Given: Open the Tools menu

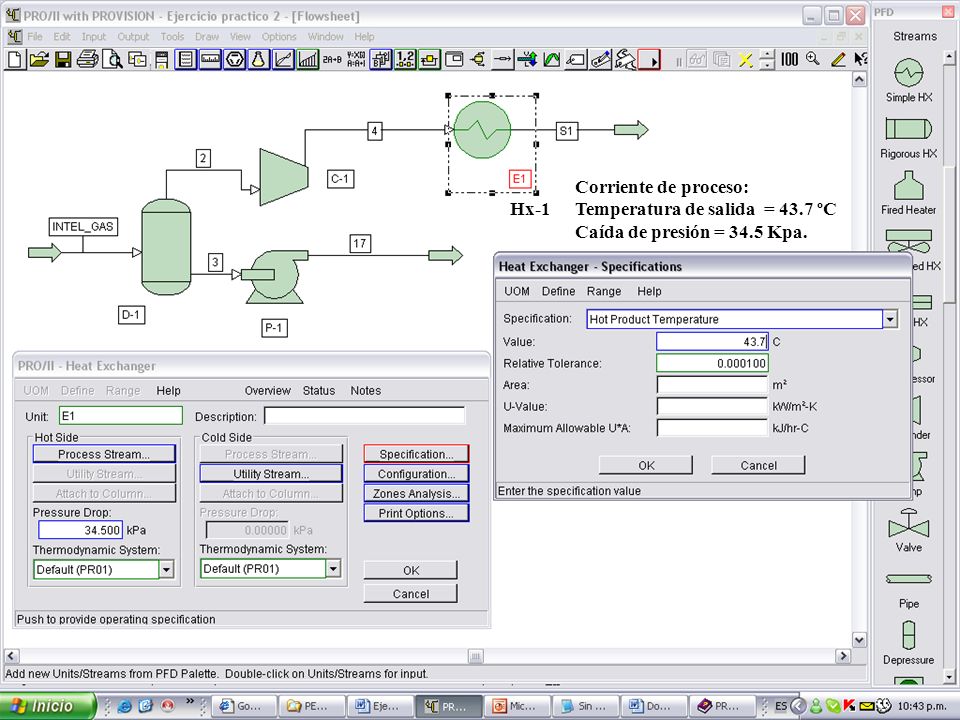Looking at the screenshot, I should (x=172, y=37).
